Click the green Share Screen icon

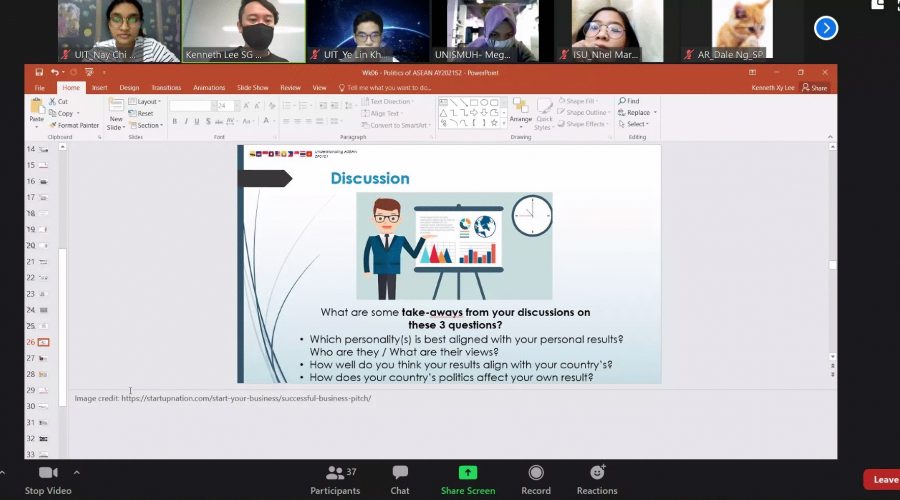467,473
